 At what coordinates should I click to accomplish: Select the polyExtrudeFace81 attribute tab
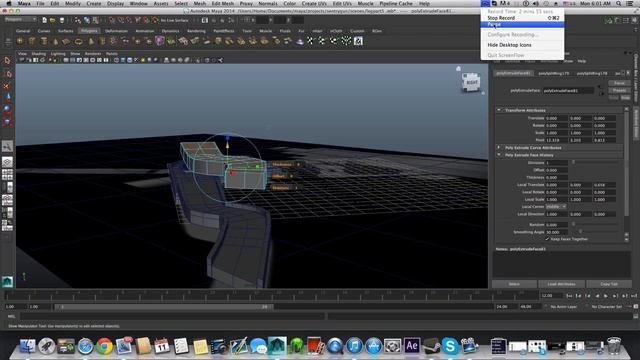pyautogui.click(x=513, y=73)
